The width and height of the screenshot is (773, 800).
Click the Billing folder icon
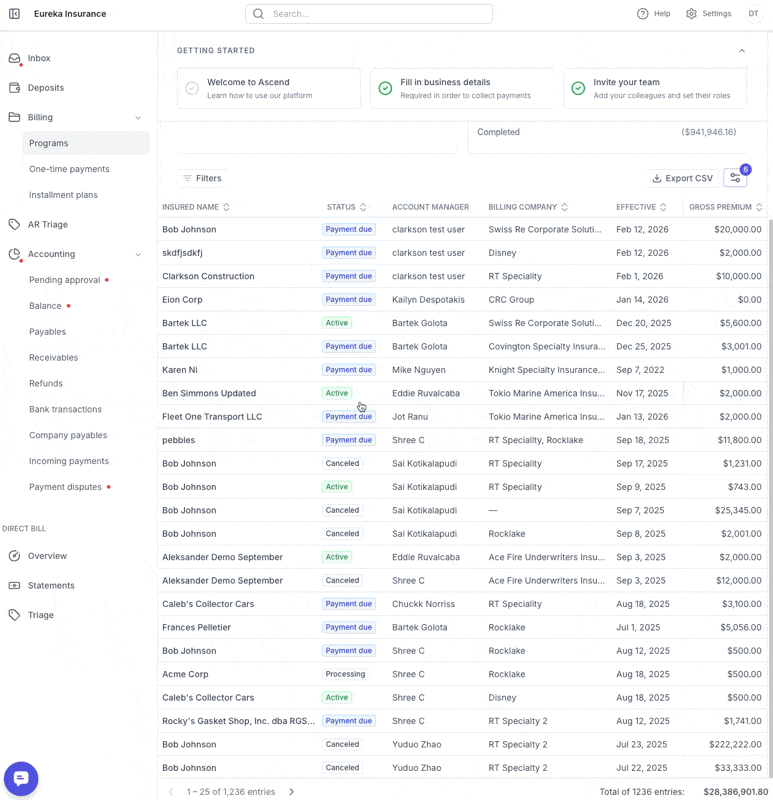15,117
